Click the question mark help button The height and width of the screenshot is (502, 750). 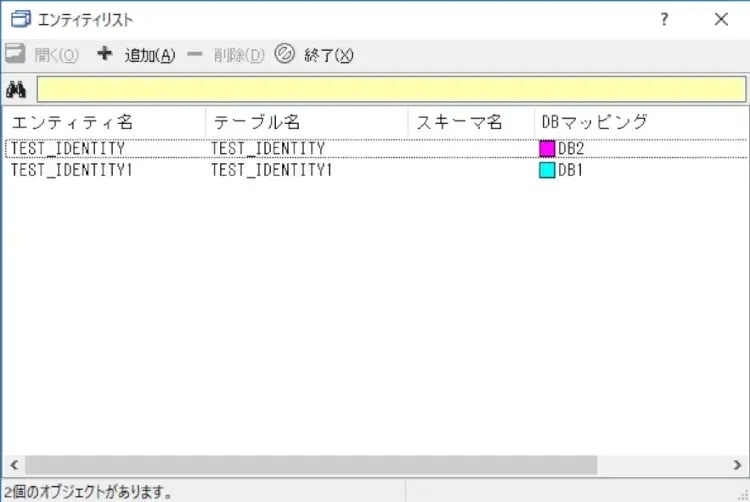[x=664, y=19]
